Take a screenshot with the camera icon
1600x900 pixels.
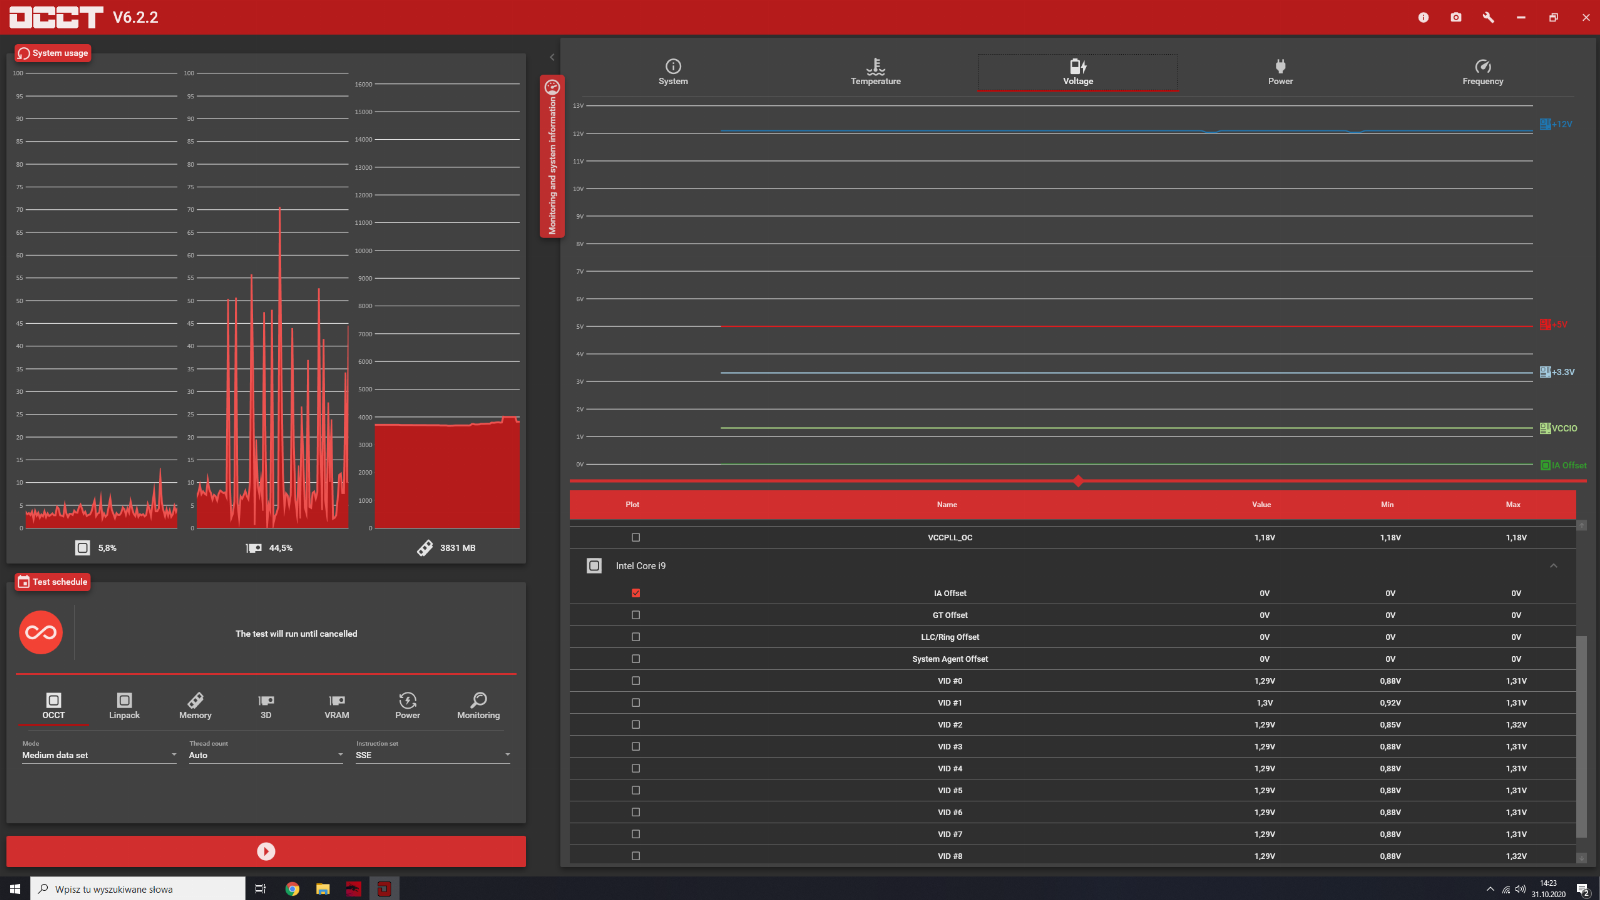(1456, 17)
